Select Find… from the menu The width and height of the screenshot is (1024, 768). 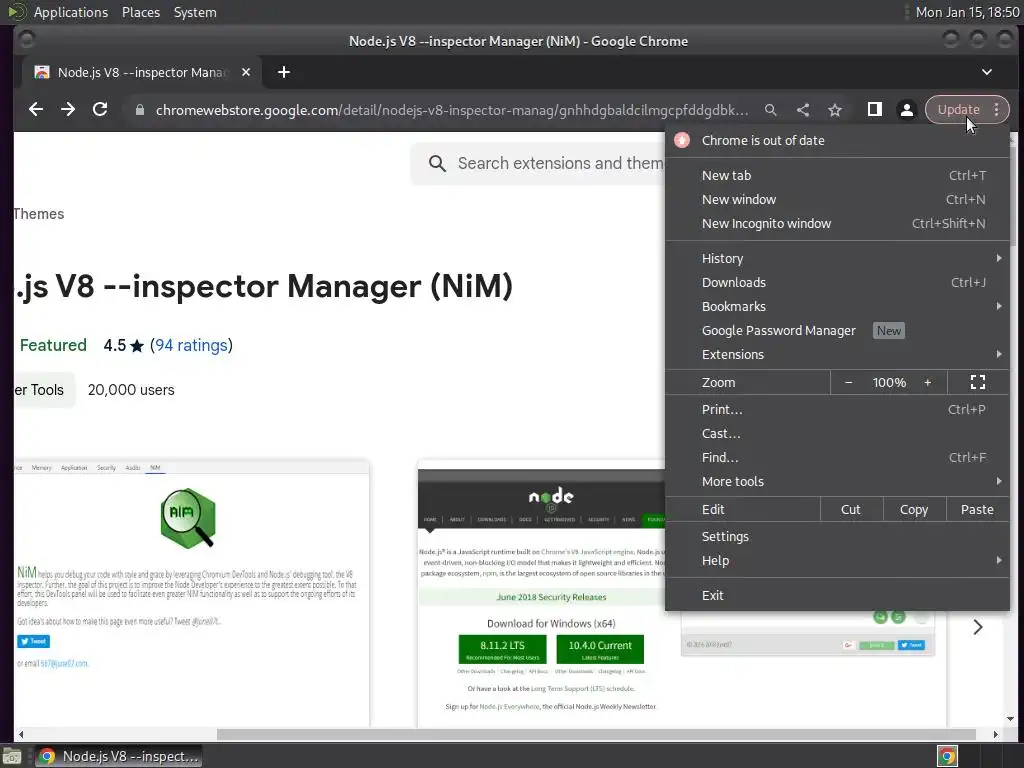point(837,458)
